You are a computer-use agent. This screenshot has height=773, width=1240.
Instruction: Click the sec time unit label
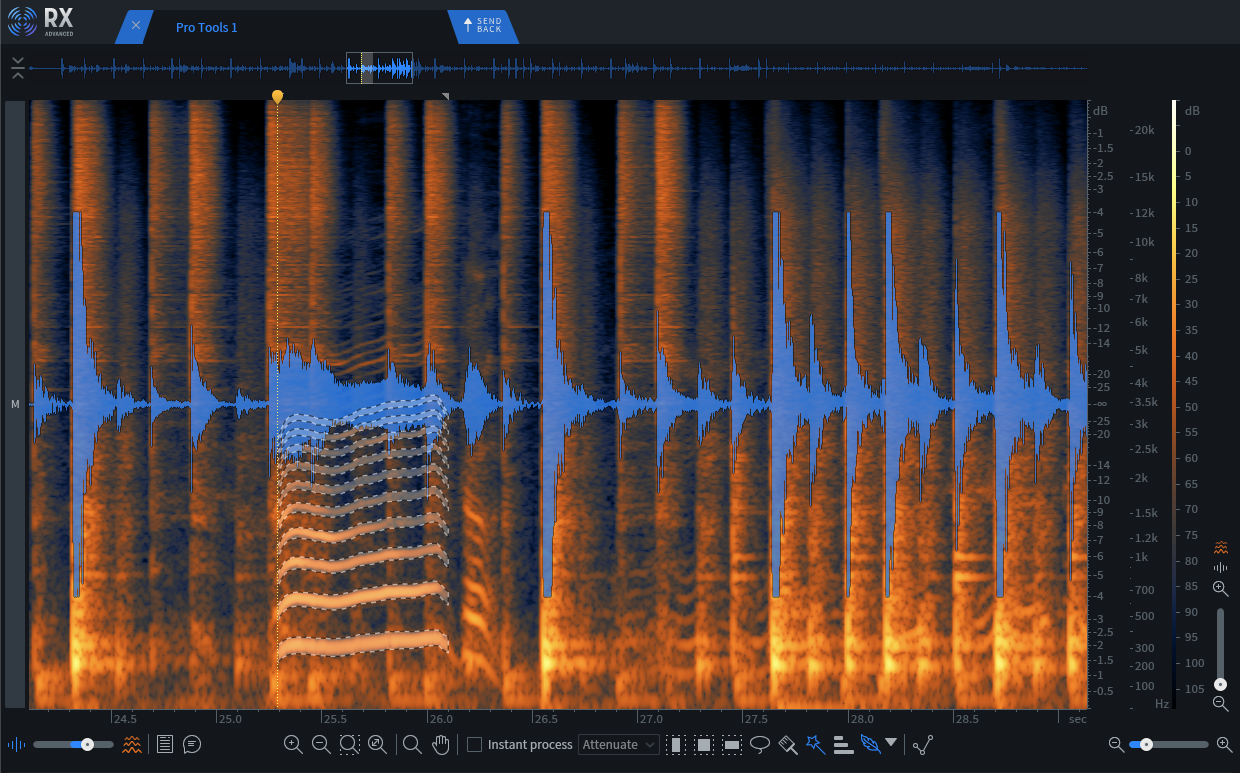[1077, 719]
